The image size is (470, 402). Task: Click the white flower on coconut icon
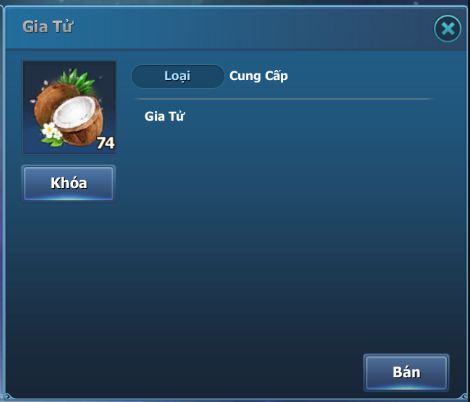[50, 130]
